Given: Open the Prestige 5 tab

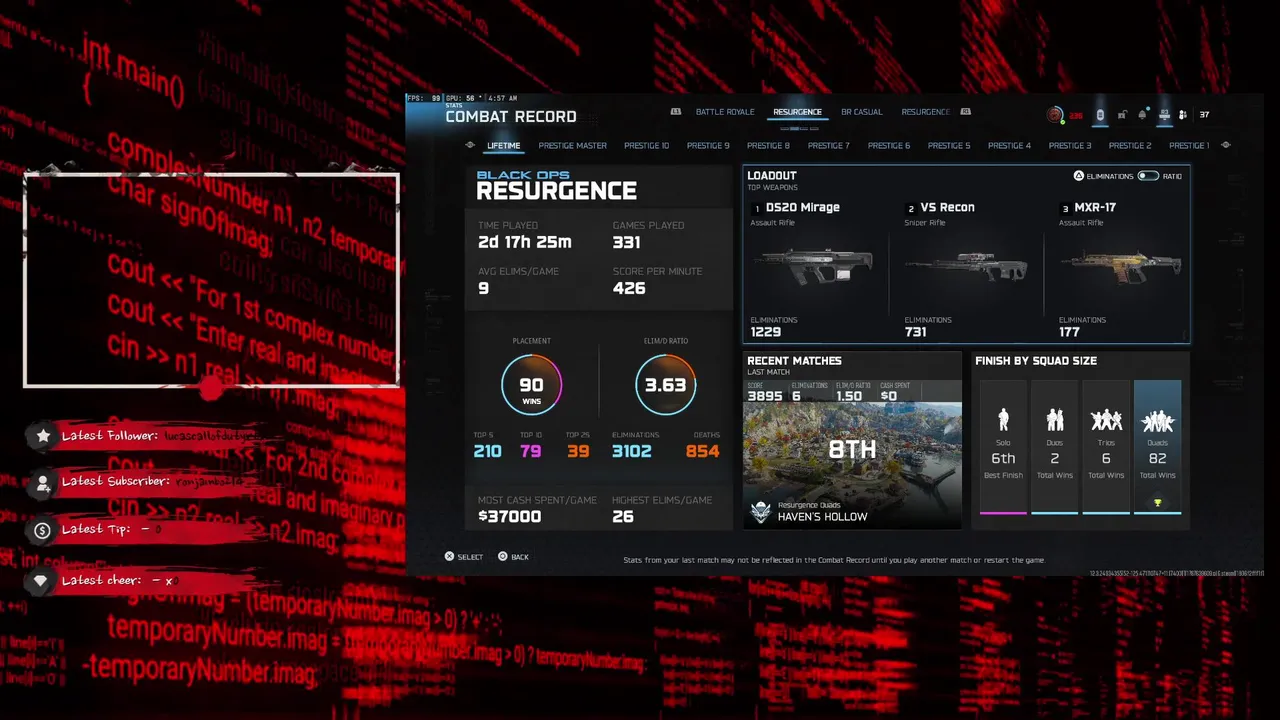Looking at the screenshot, I should [x=949, y=146].
